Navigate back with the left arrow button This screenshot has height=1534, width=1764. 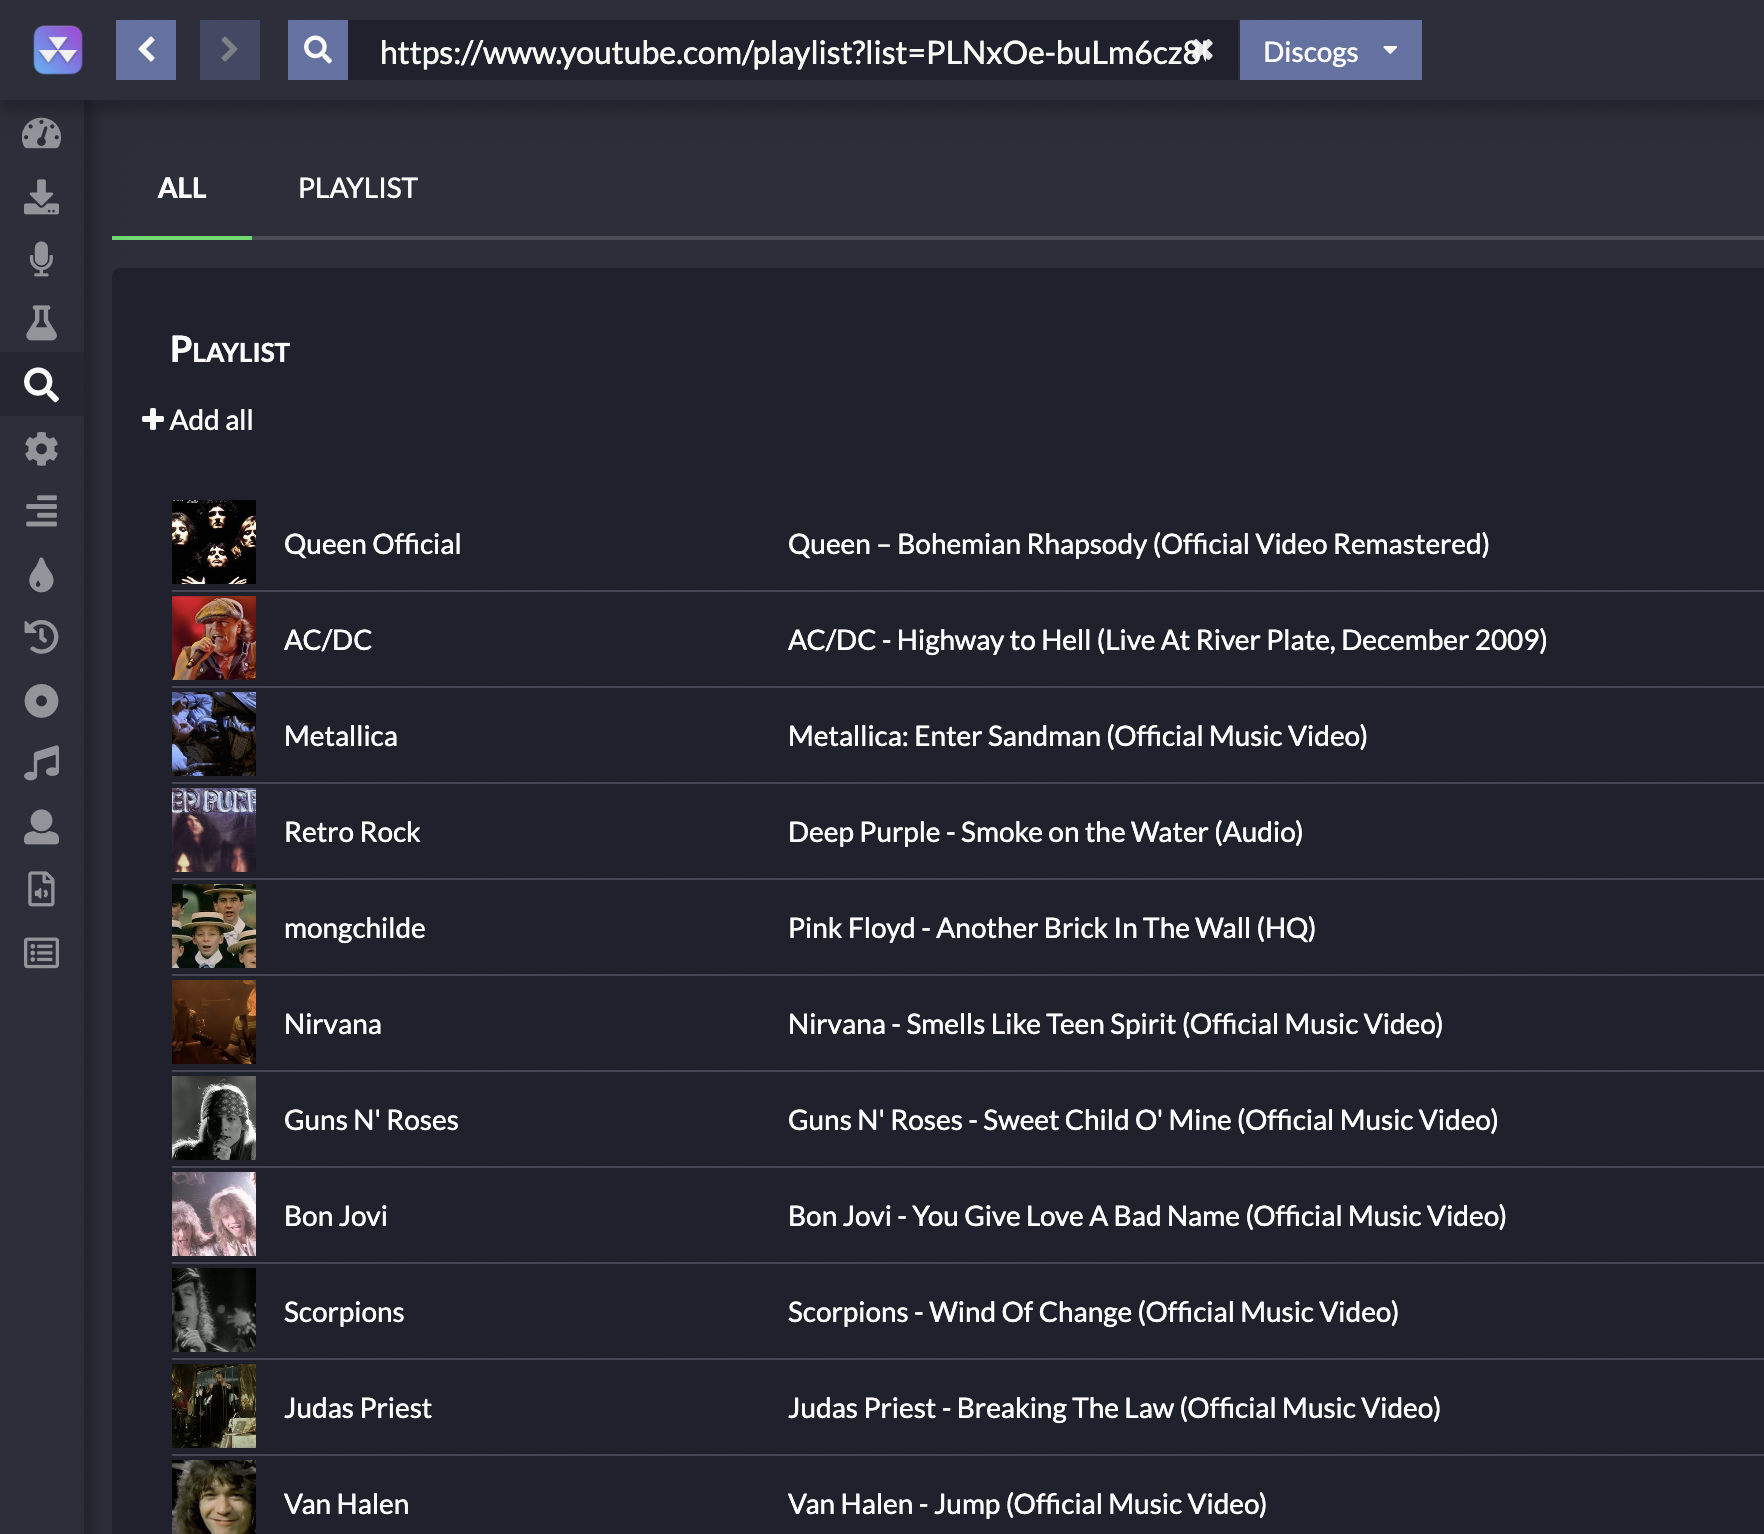click(x=146, y=49)
